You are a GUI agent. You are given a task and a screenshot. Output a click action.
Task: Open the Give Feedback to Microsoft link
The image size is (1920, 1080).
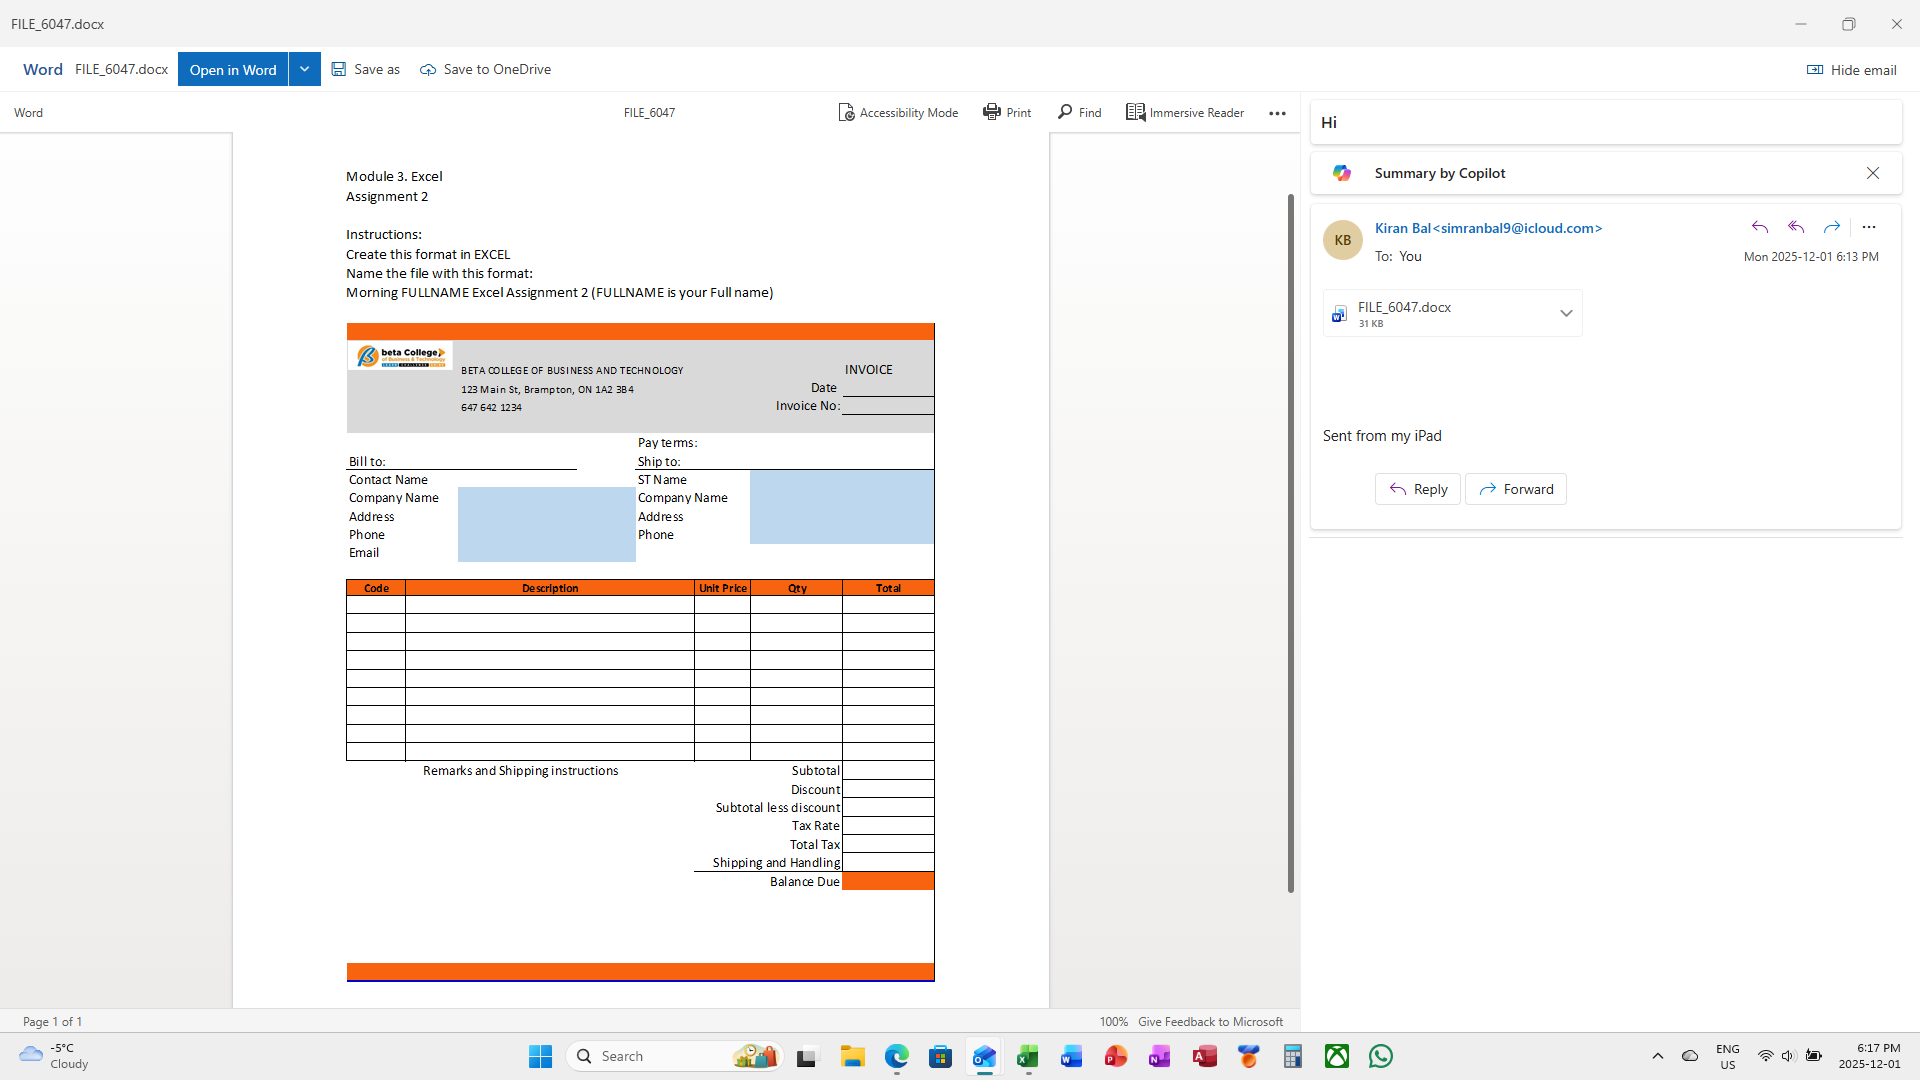coord(1209,1021)
